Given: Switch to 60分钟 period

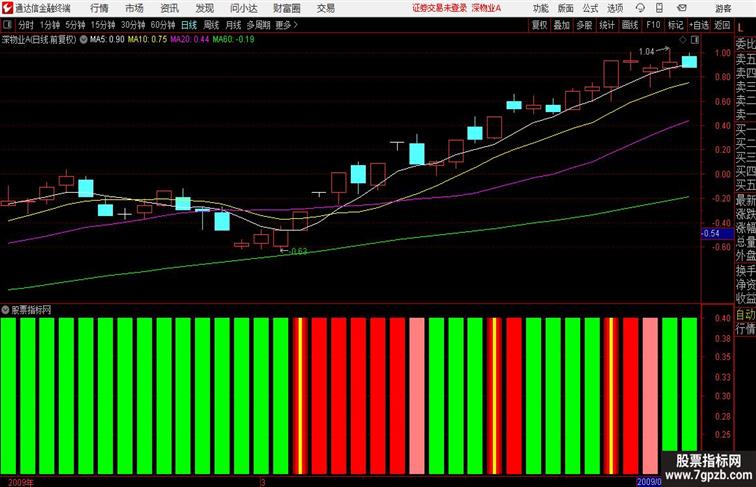Looking at the screenshot, I should click(x=163, y=25).
